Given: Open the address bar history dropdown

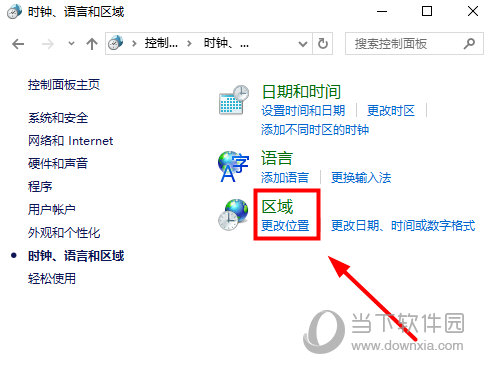Looking at the screenshot, I should (303, 44).
